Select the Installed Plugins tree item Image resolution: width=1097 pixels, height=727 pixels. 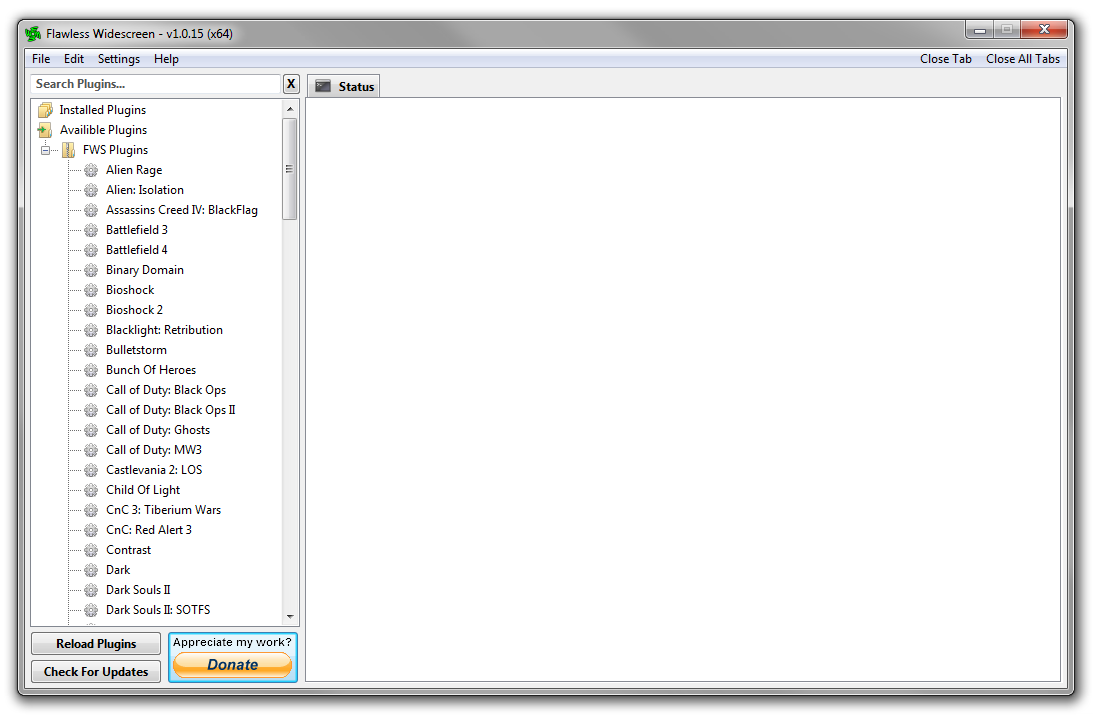(x=103, y=110)
